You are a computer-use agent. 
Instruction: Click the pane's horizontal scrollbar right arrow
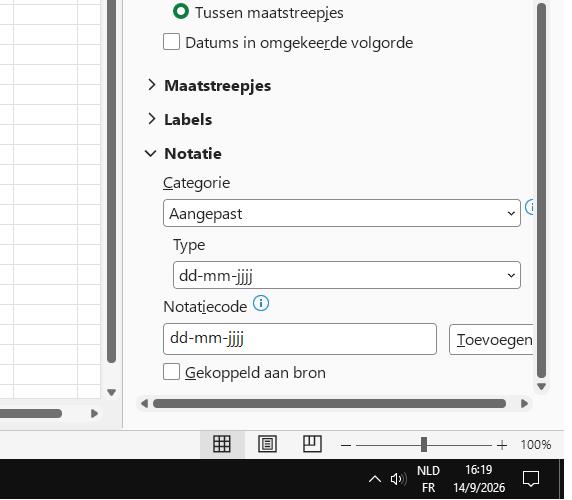click(x=525, y=403)
